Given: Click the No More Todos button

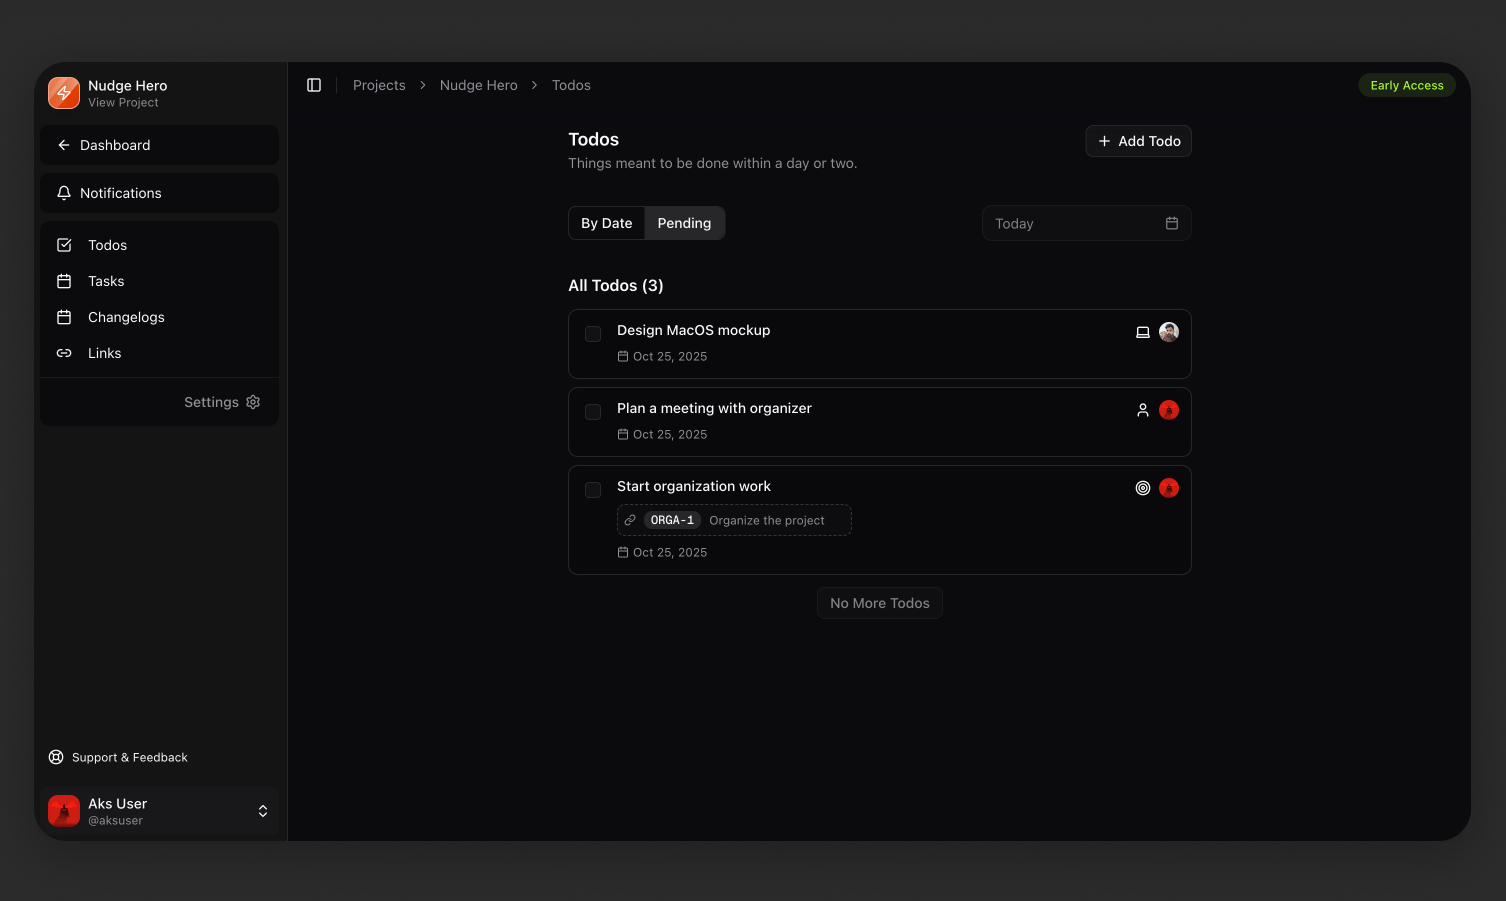Looking at the screenshot, I should click(880, 603).
